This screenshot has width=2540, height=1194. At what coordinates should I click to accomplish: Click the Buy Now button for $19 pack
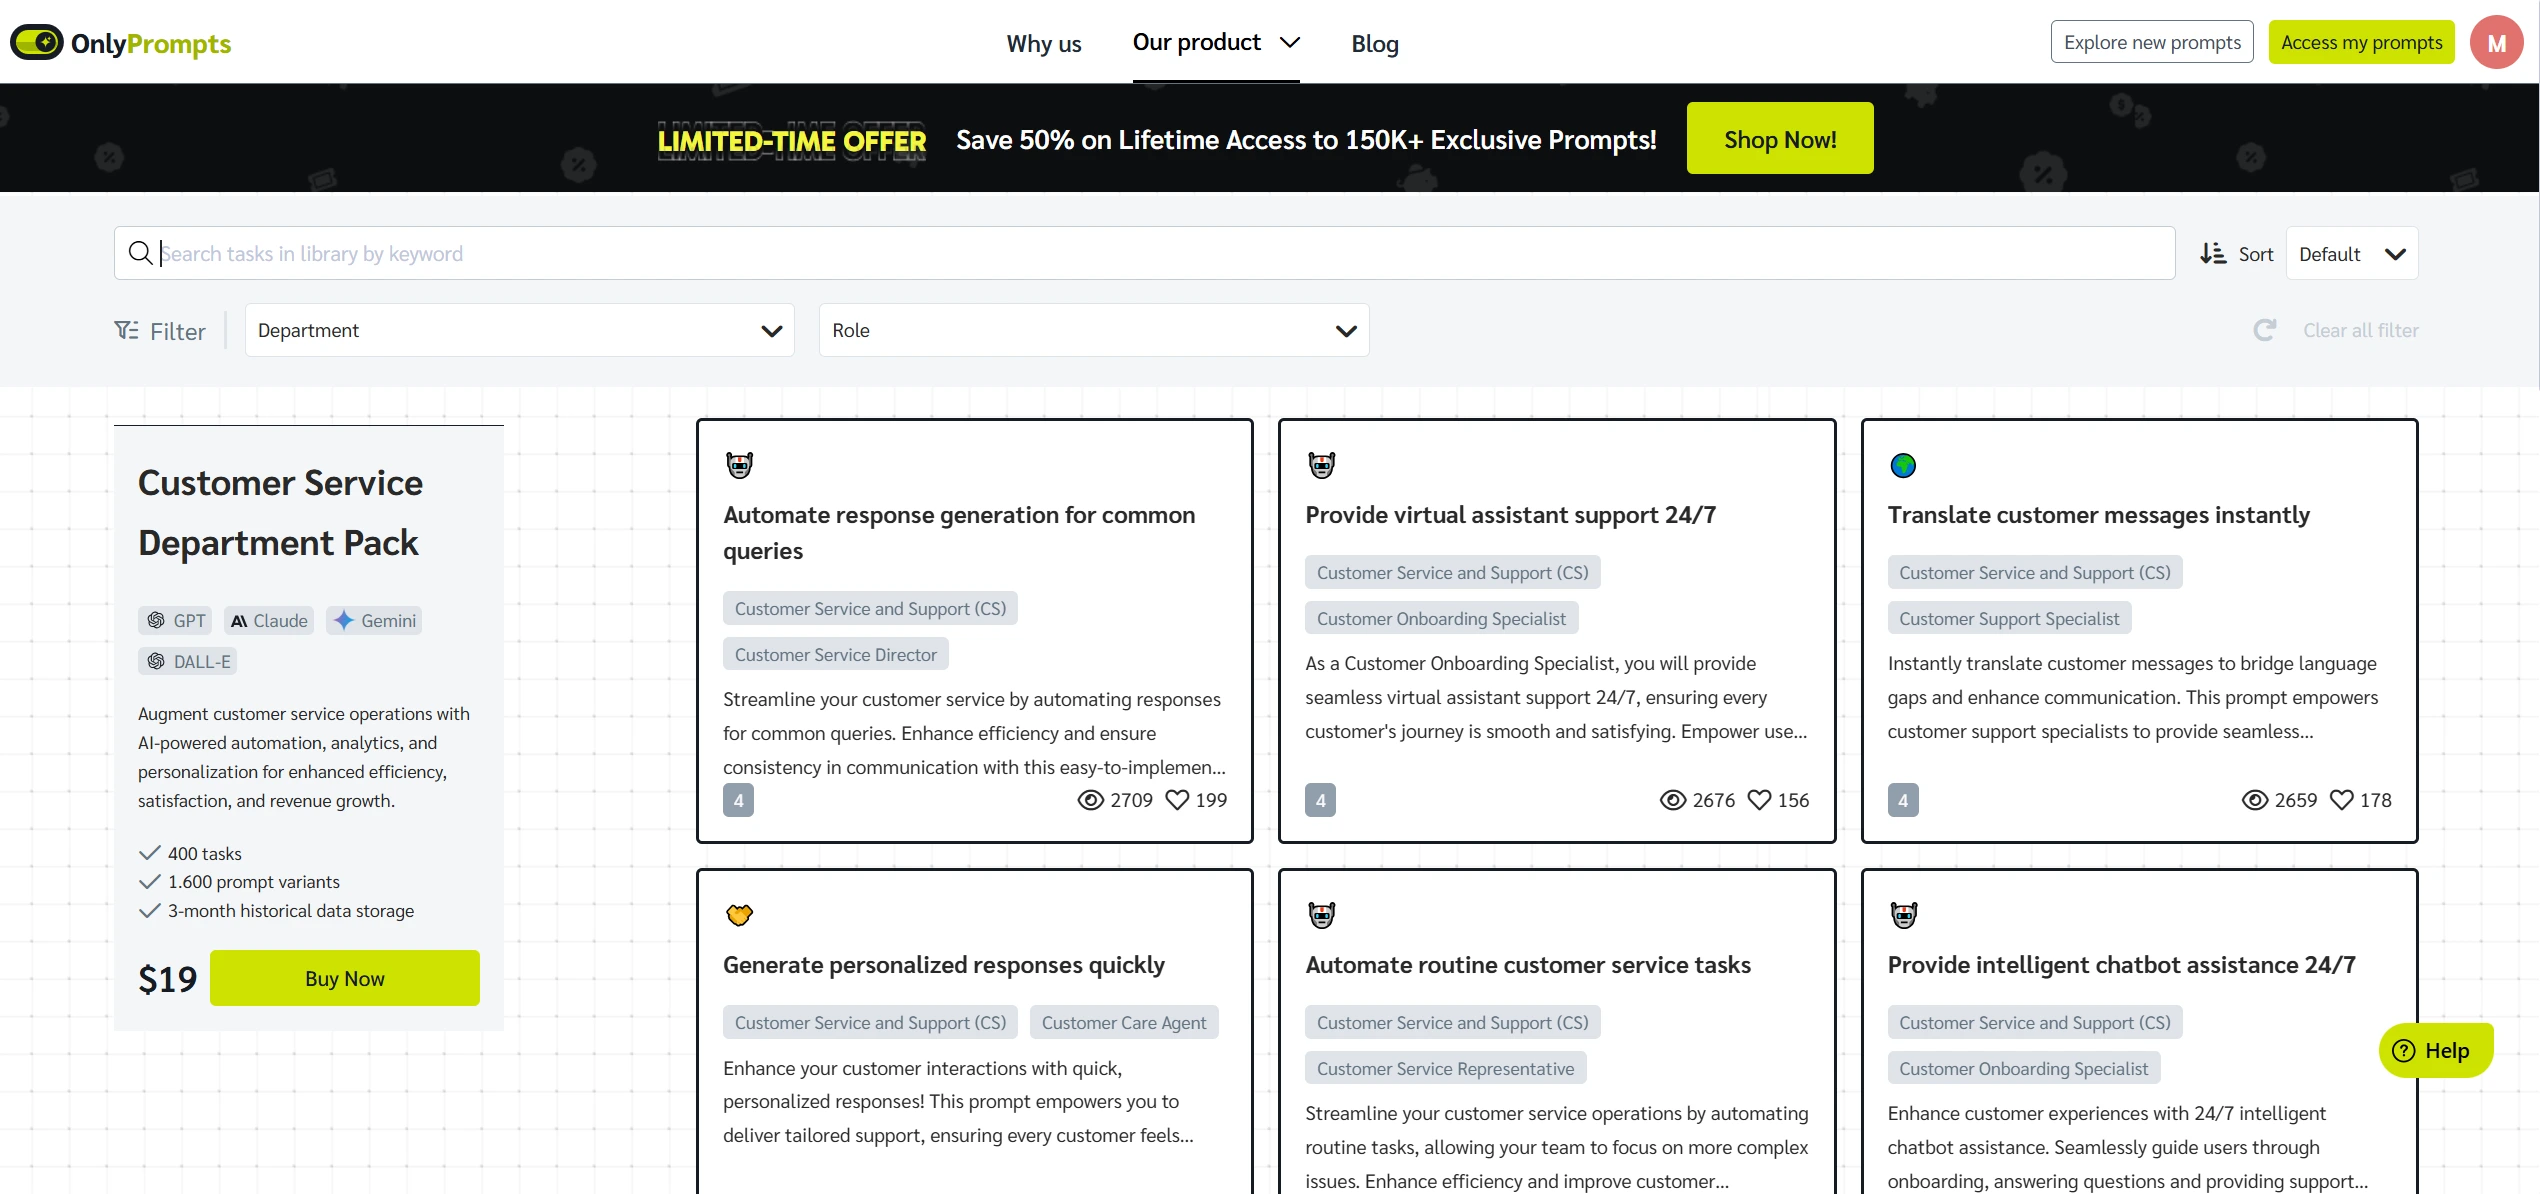(345, 977)
